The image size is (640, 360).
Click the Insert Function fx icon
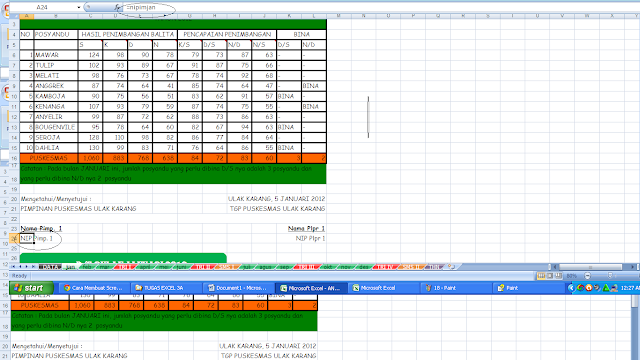coord(117,7)
